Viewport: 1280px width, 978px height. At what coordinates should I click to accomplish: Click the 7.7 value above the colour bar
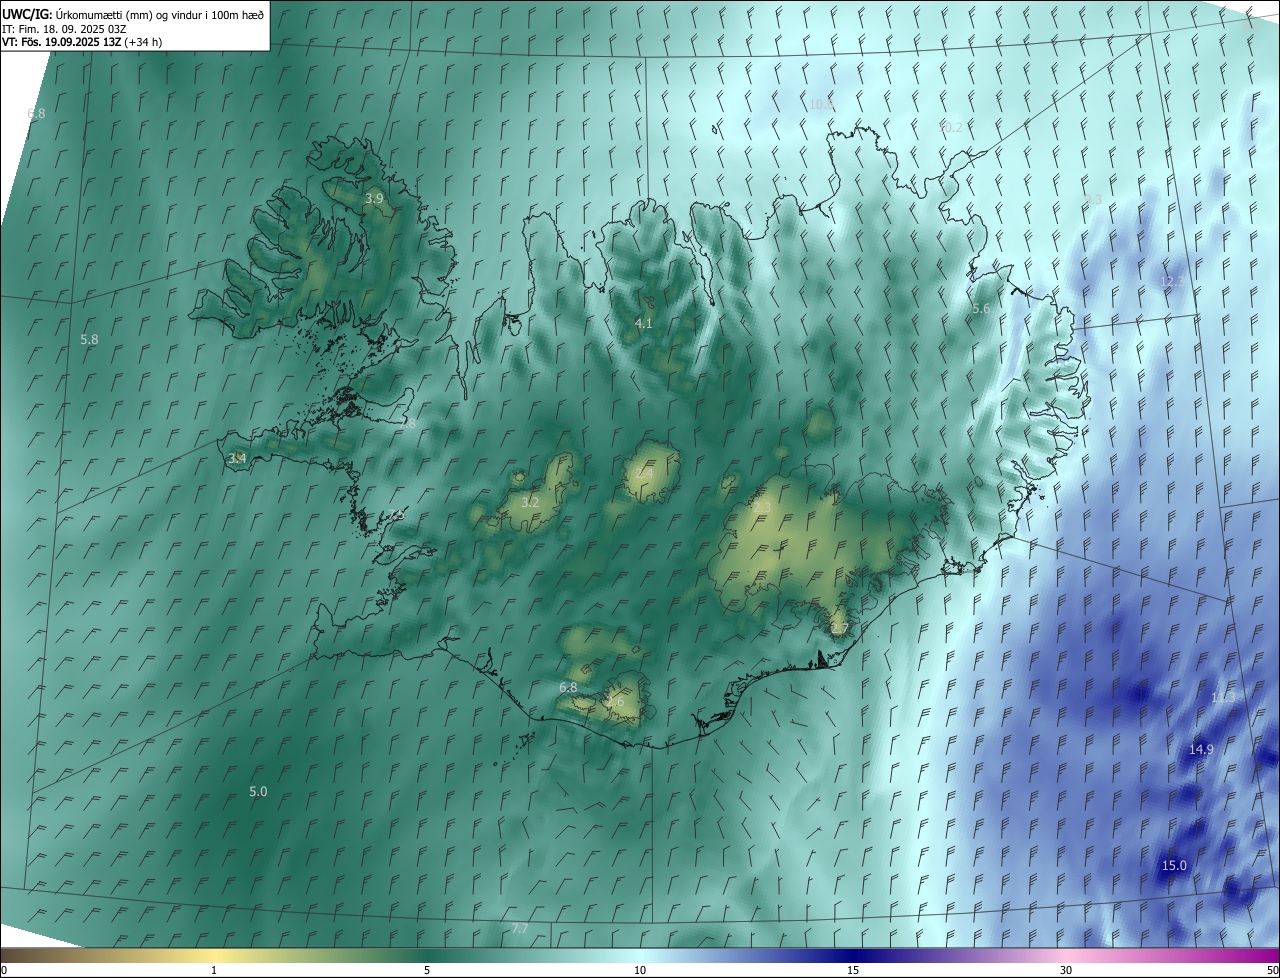[x=519, y=929]
